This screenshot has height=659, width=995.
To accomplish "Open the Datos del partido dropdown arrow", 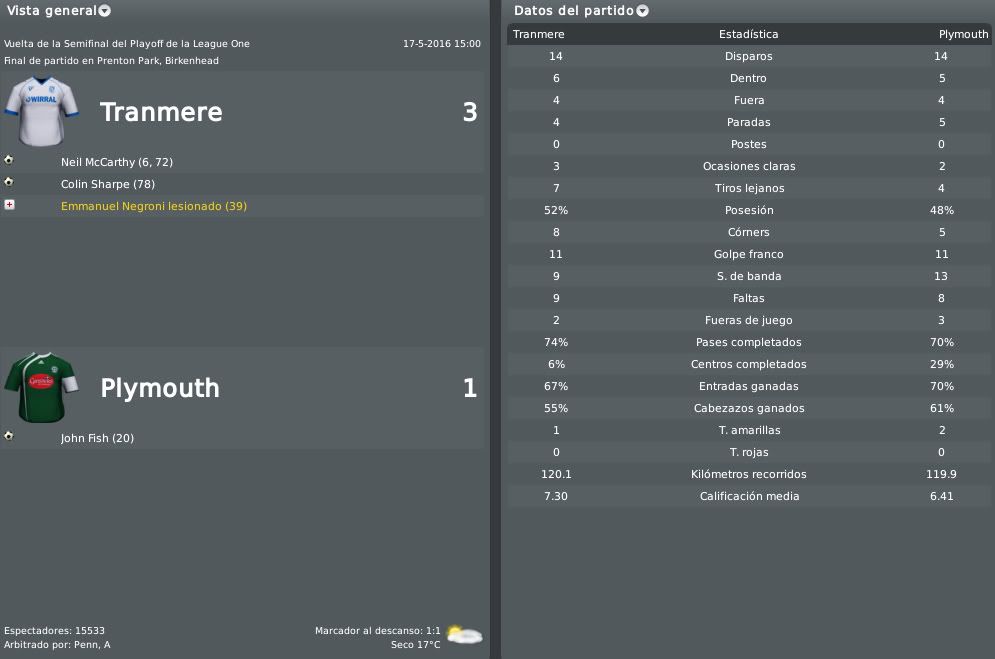I will point(643,11).
